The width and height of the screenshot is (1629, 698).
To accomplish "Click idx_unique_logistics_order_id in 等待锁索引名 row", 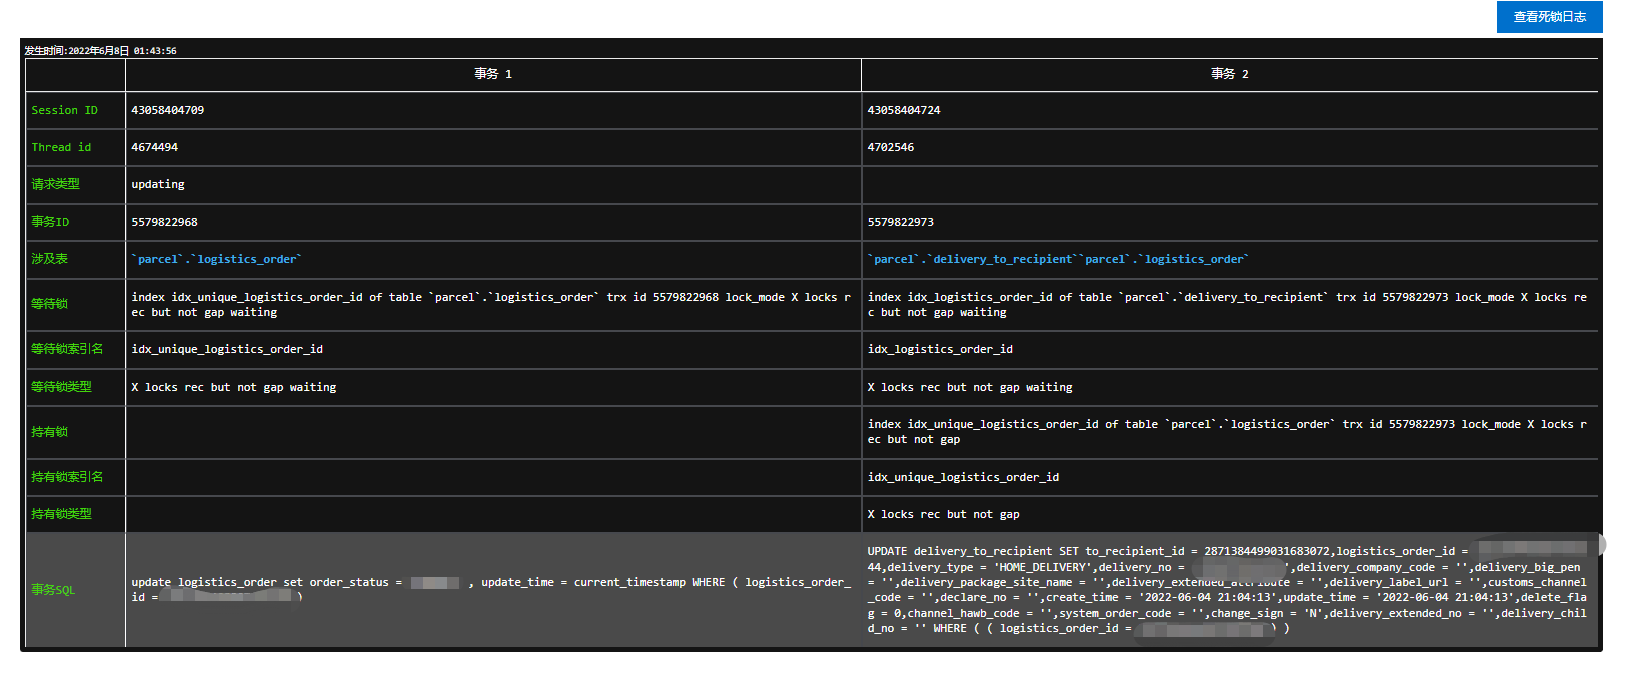I will pos(227,349).
